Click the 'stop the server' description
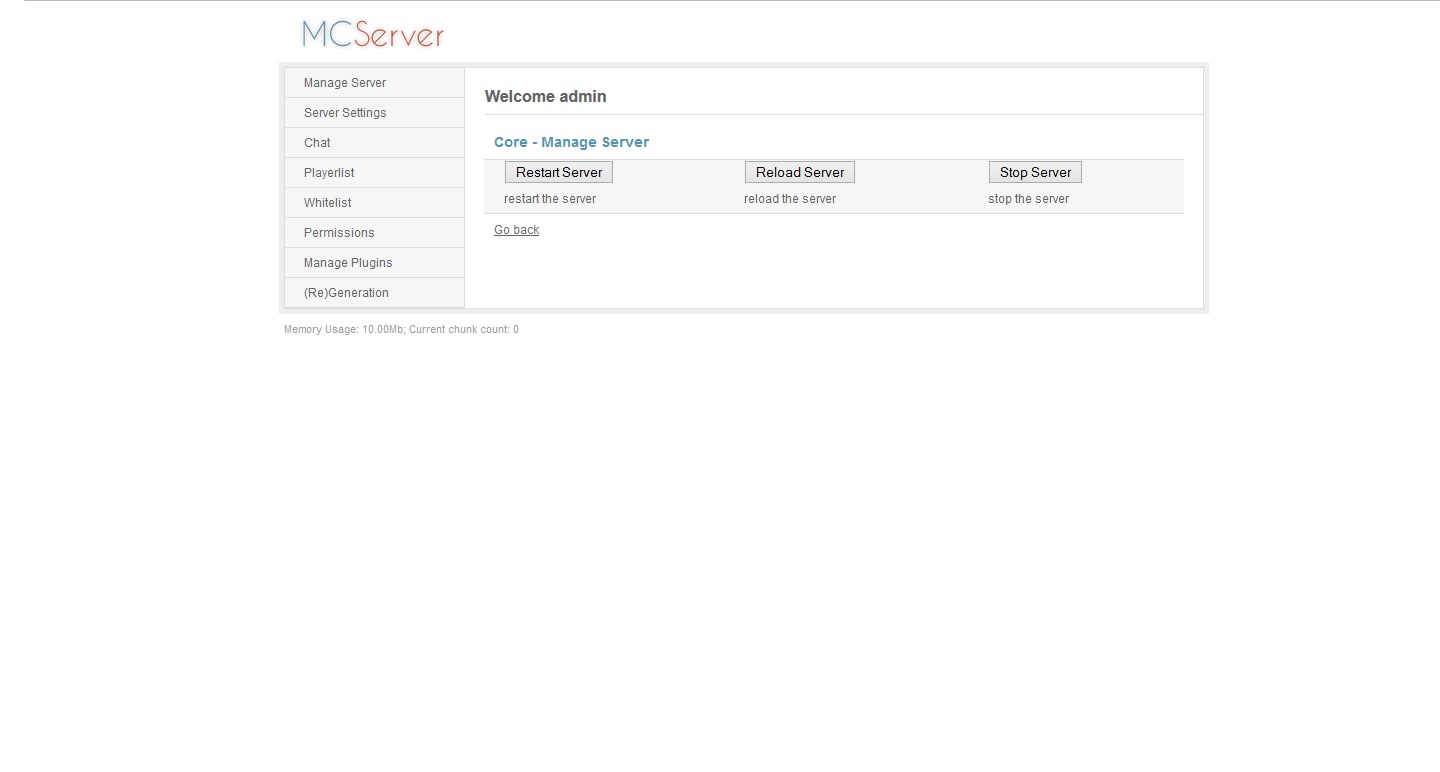 (x=1028, y=199)
